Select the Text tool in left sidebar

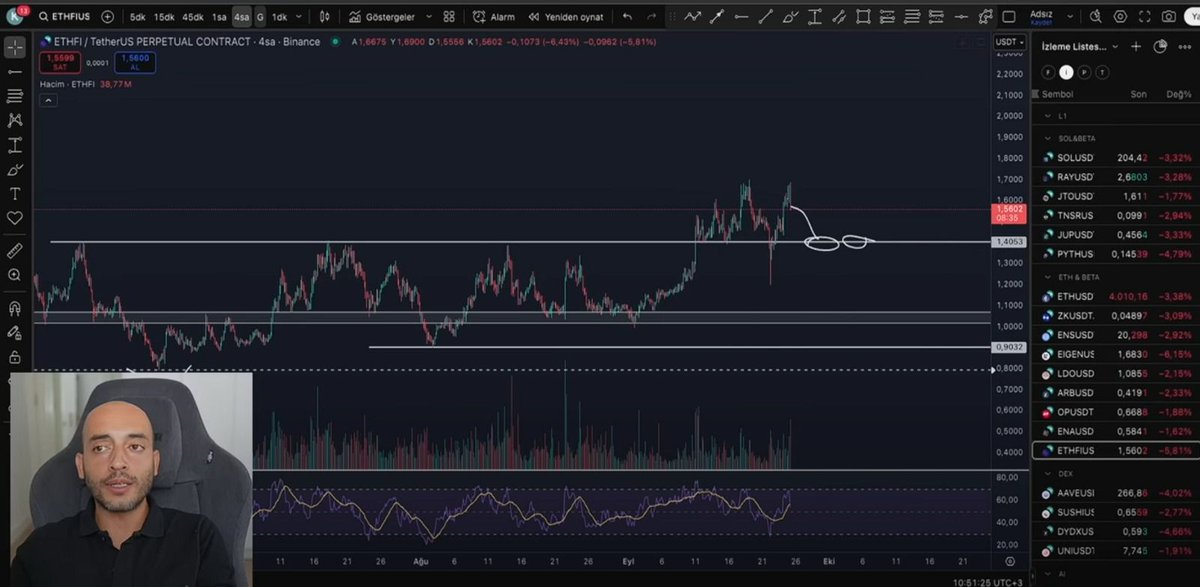tap(15, 193)
